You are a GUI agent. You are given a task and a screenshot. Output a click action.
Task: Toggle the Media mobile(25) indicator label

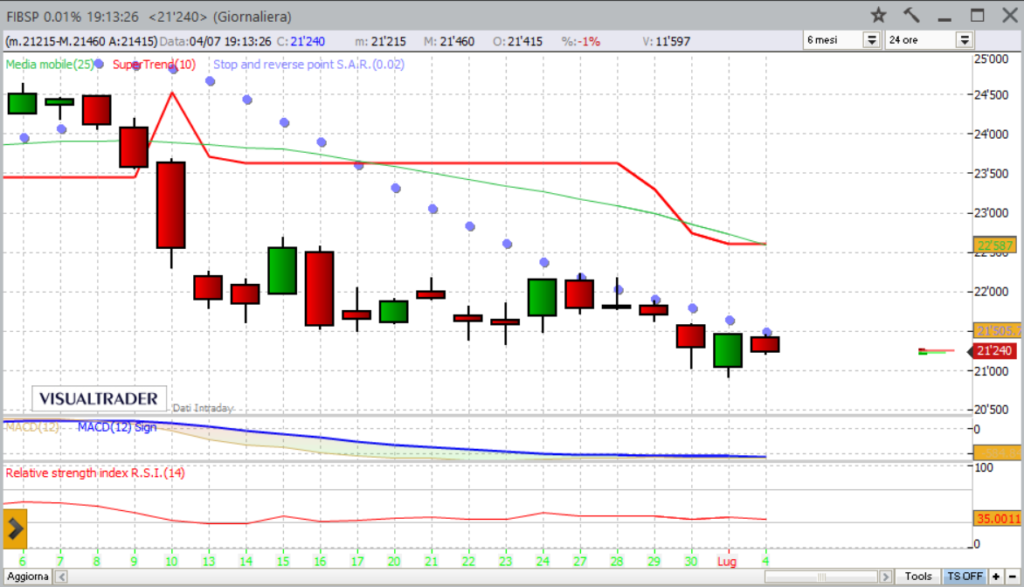coord(51,64)
